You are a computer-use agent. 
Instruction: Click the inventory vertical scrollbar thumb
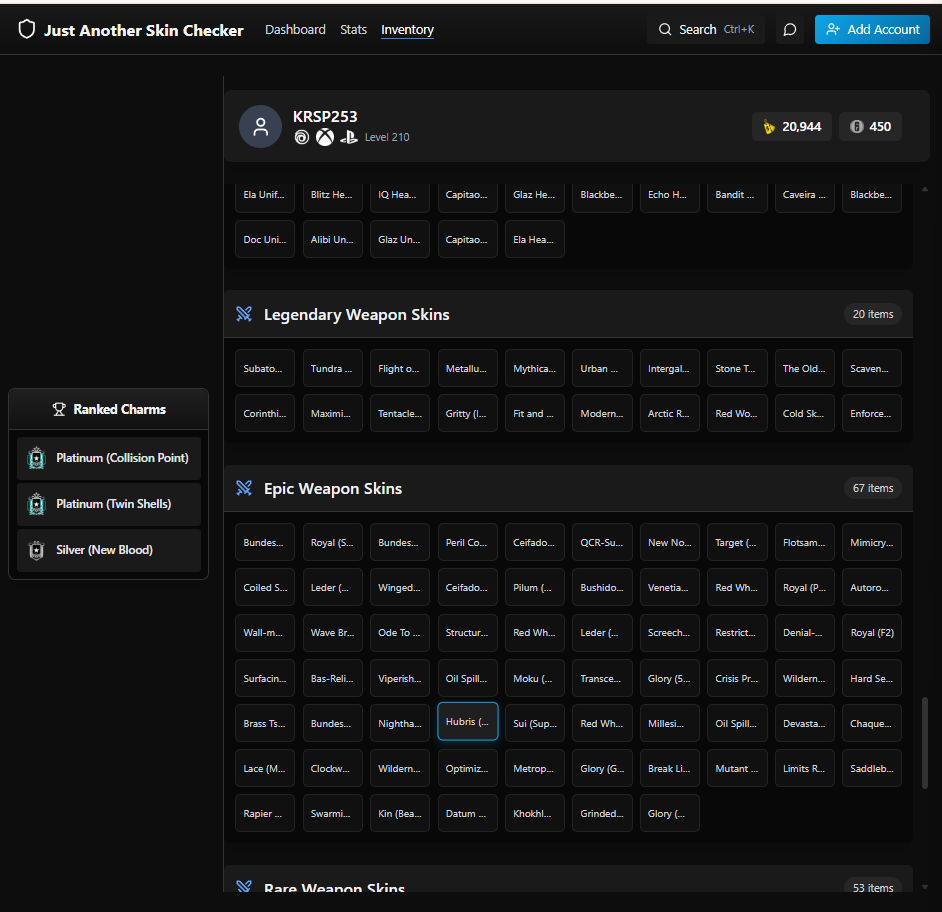click(925, 743)
